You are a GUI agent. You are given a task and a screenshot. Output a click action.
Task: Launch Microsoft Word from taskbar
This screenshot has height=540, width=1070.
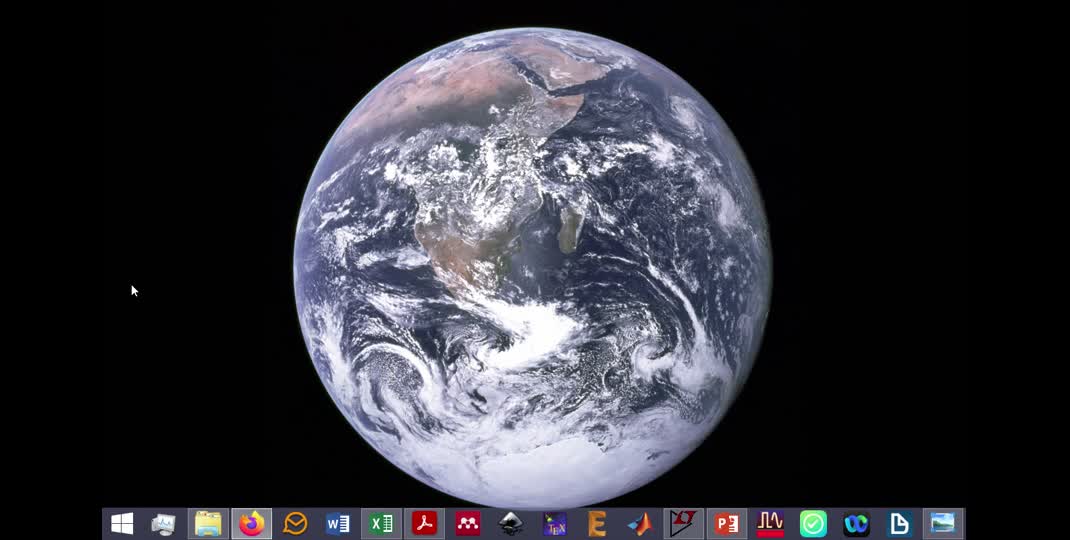click(338, 524)
